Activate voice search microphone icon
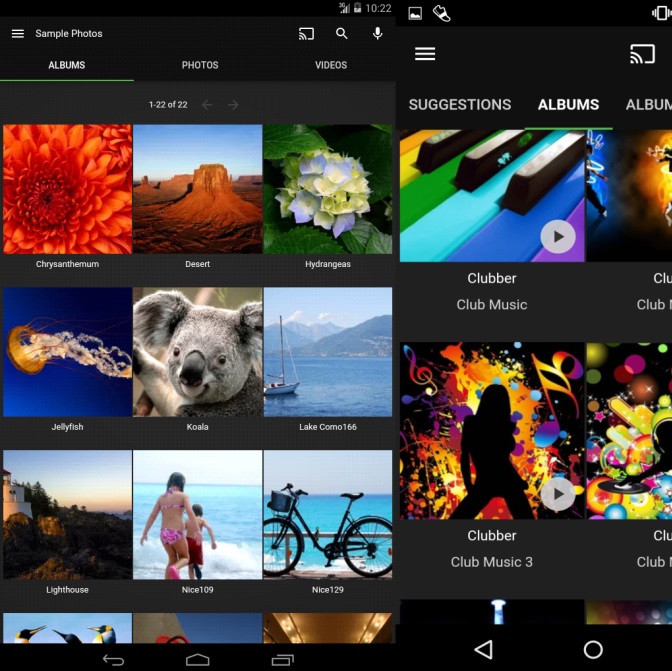The height and width of the screenshot is (671, 672). 377,33
